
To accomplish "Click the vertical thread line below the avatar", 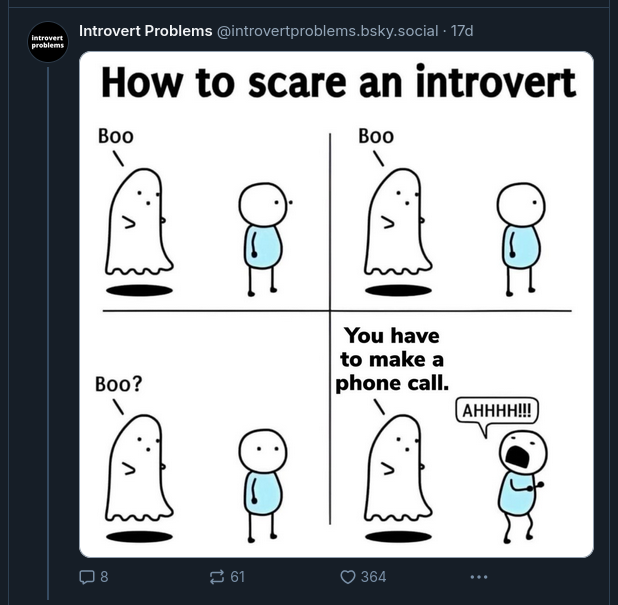I will [x=48, y=333].
